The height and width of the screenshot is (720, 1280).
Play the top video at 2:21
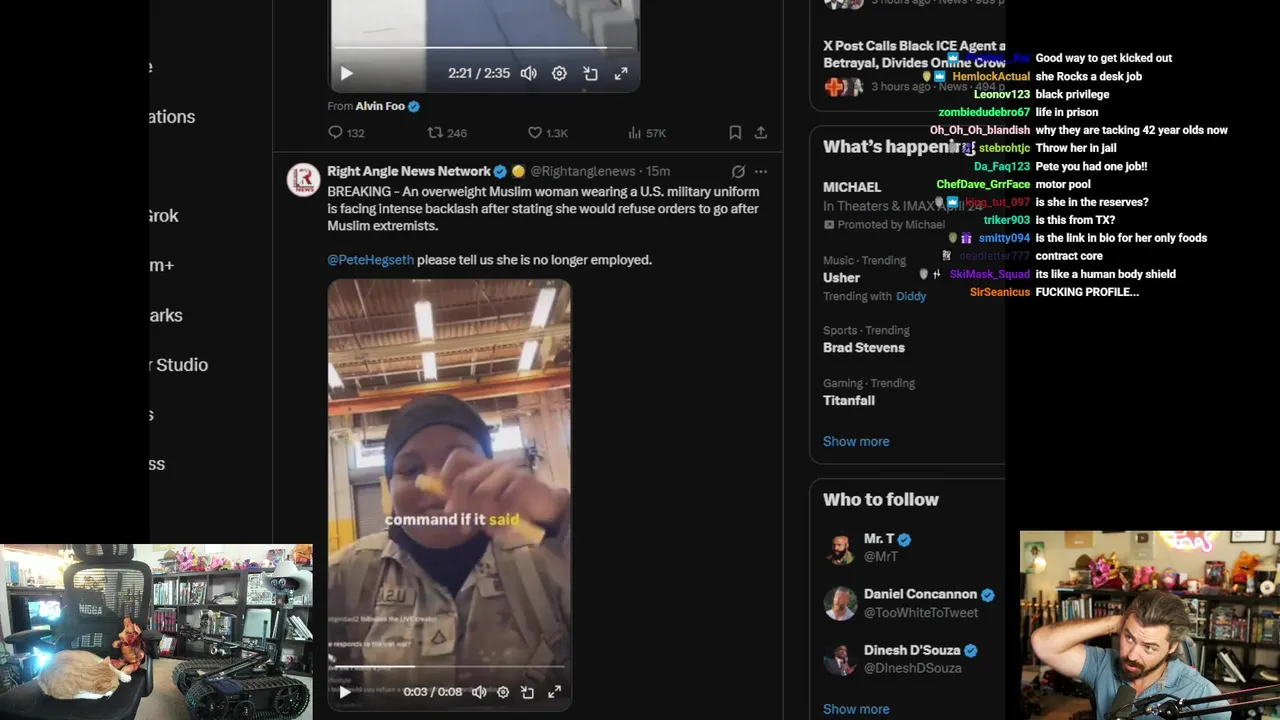pyautogui.click(x=346, y=73)
